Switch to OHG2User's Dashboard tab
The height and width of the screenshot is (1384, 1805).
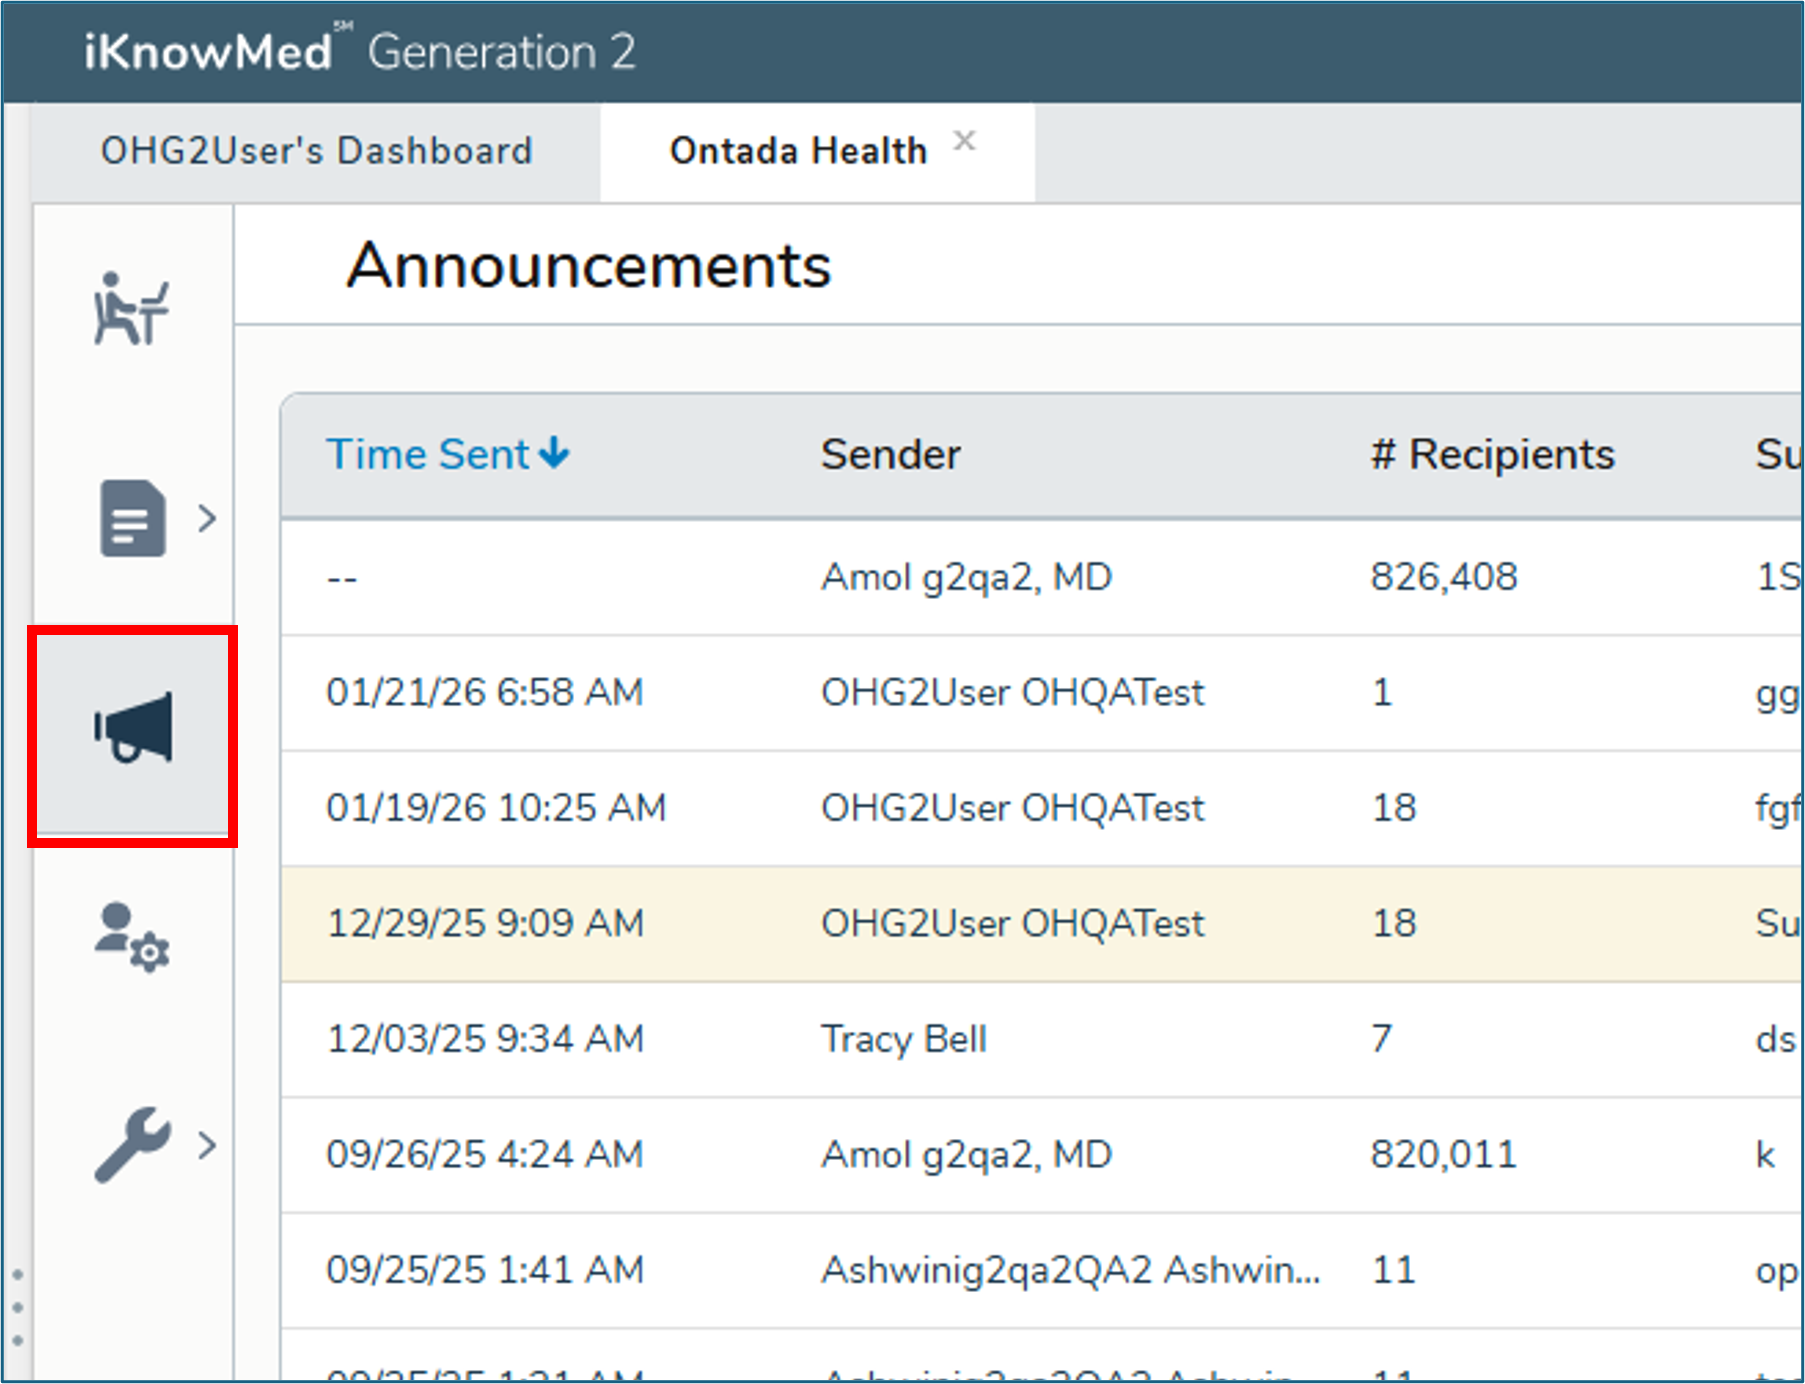pos(316,151)
